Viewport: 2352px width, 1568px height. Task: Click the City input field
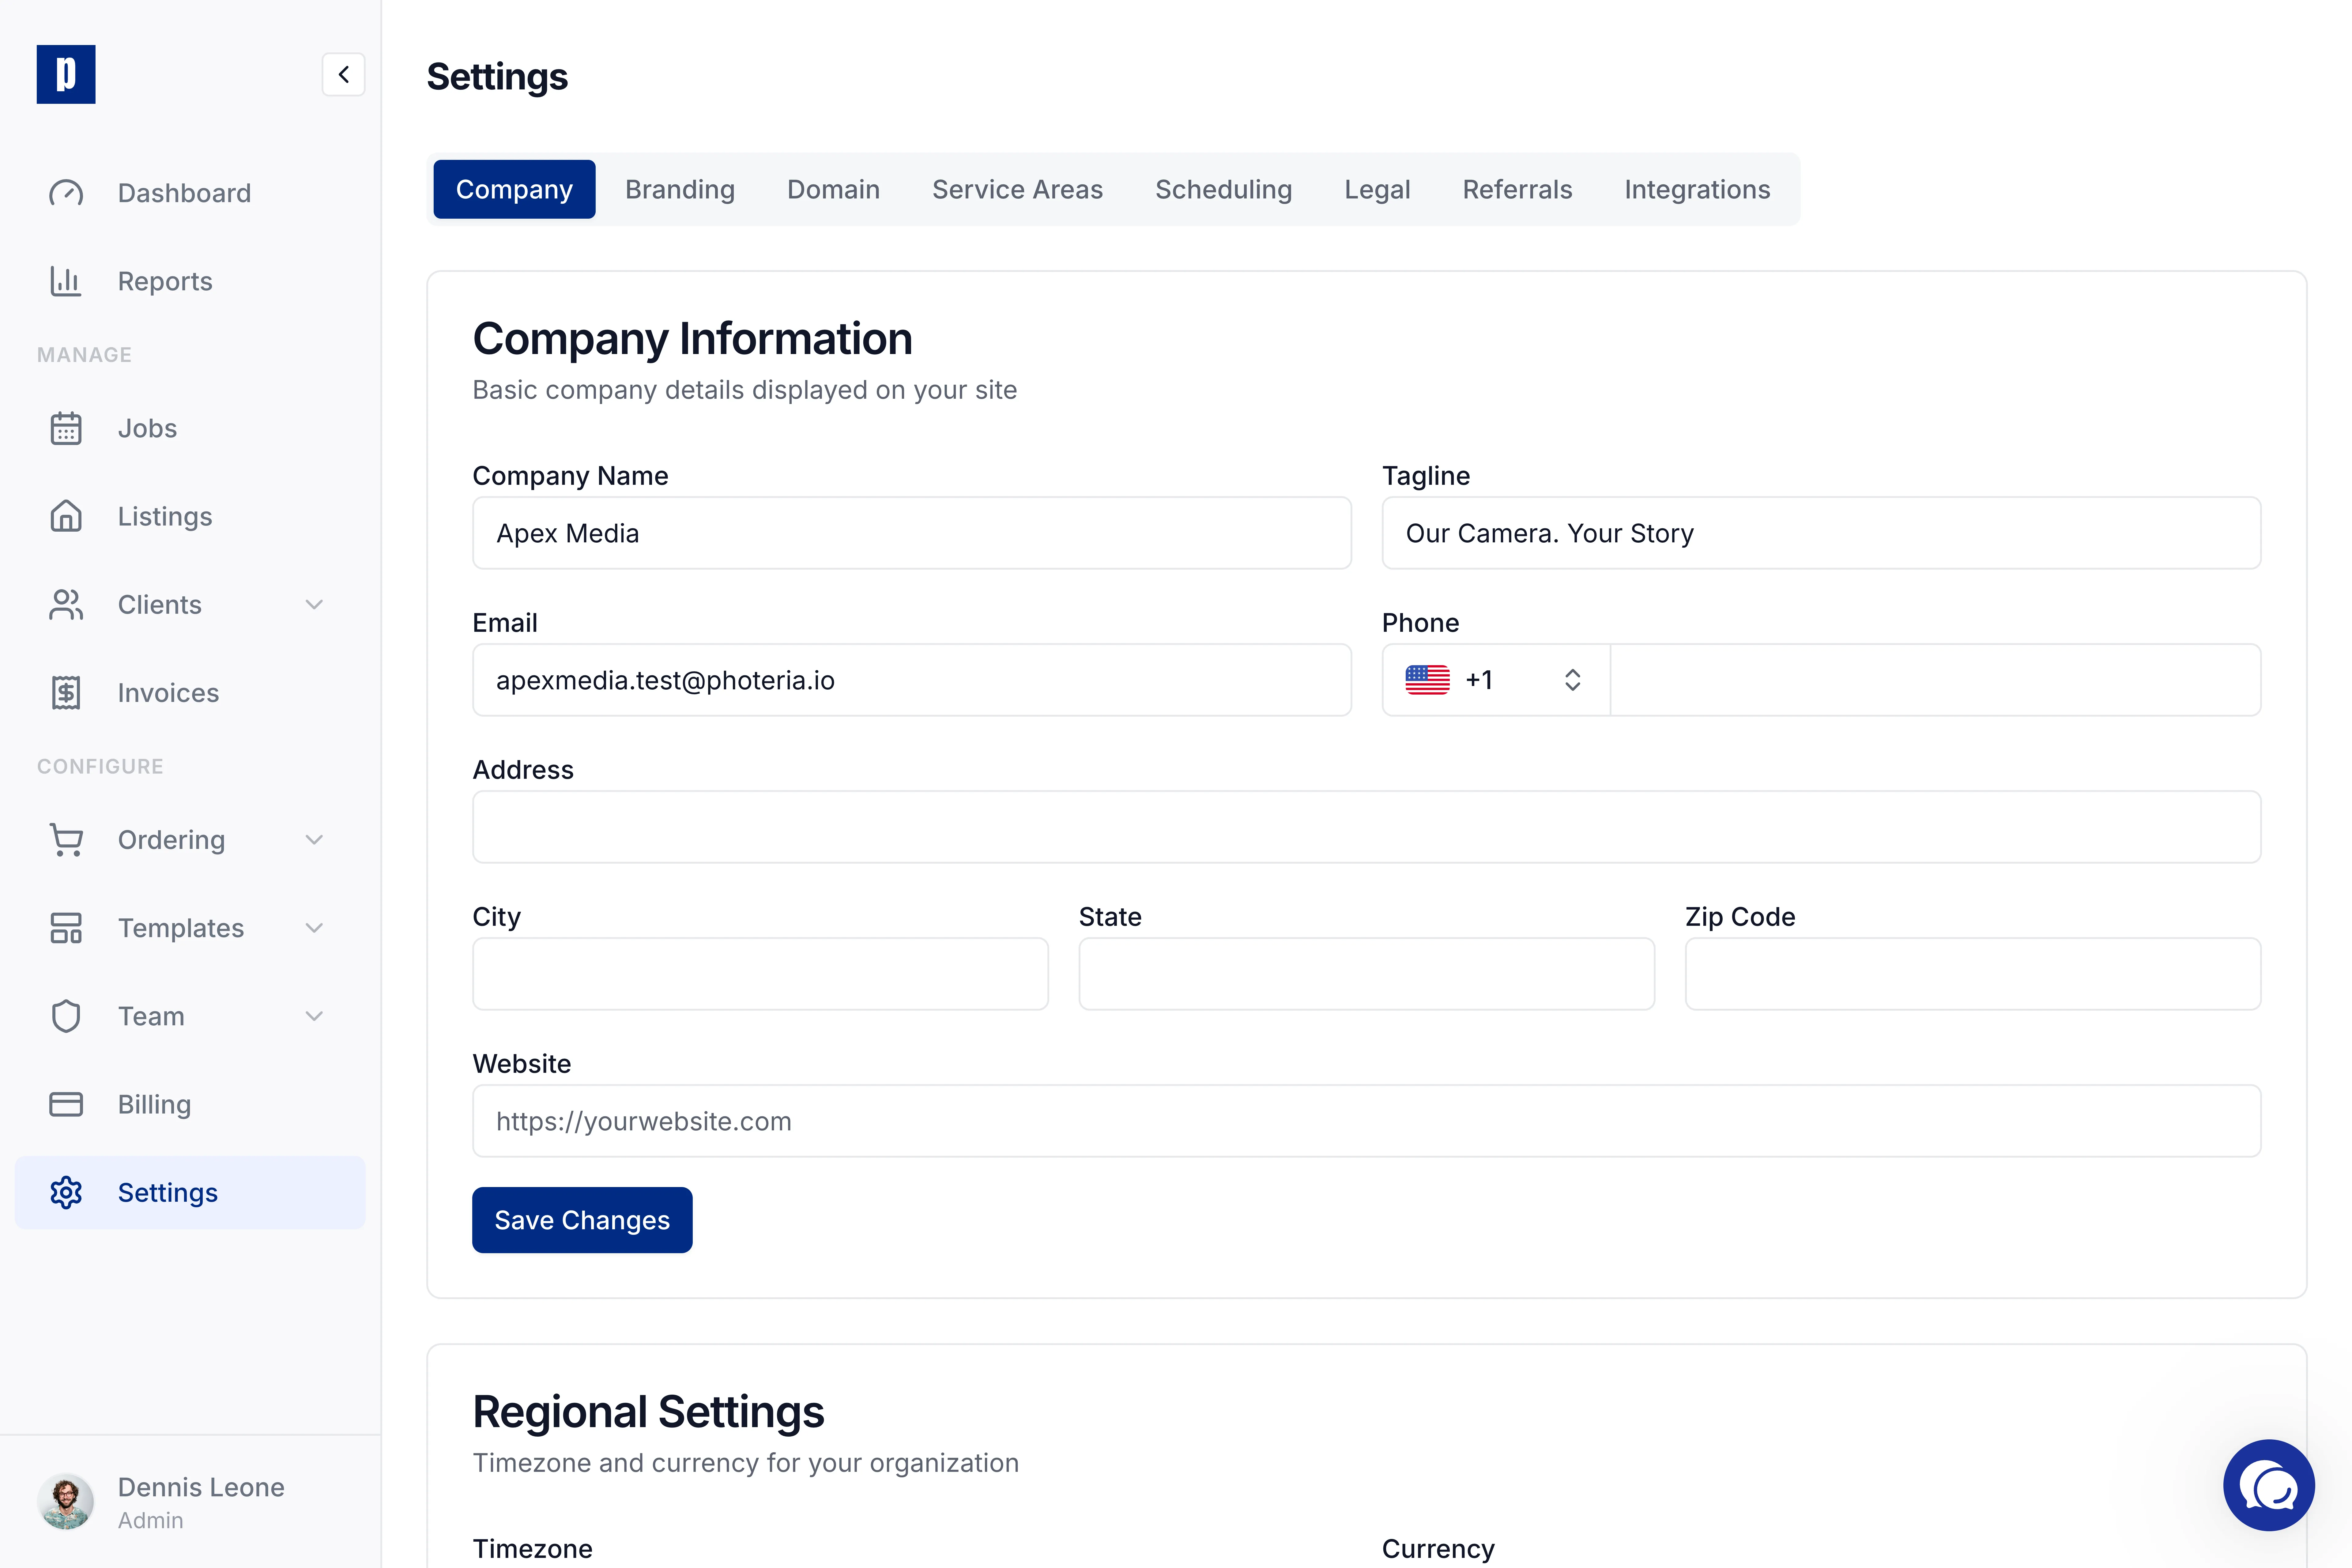click(760, 974)
